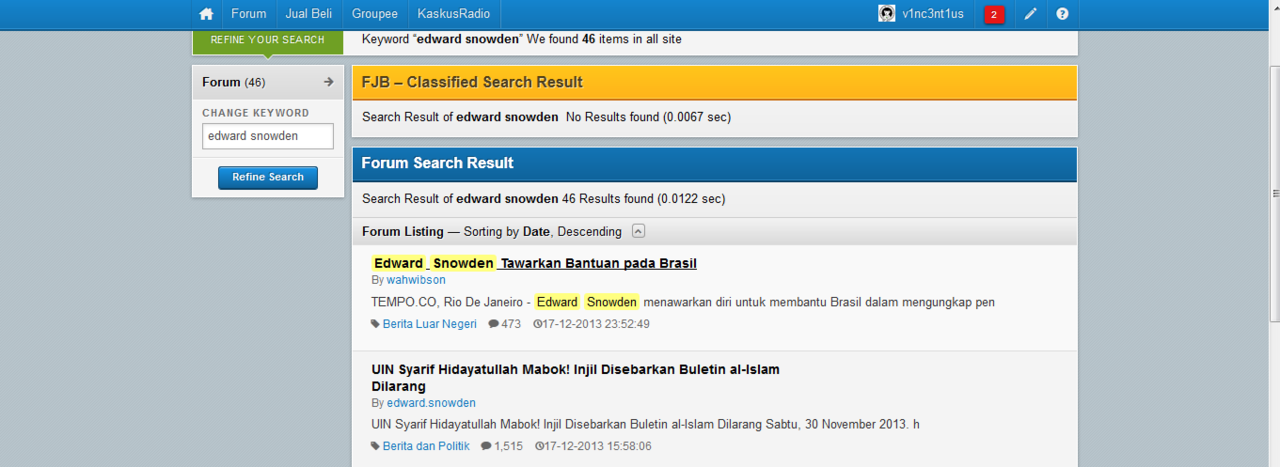Open the red notifications badge
The height and width of the screenshot is (467, 1280).
[x=994, y=14]
